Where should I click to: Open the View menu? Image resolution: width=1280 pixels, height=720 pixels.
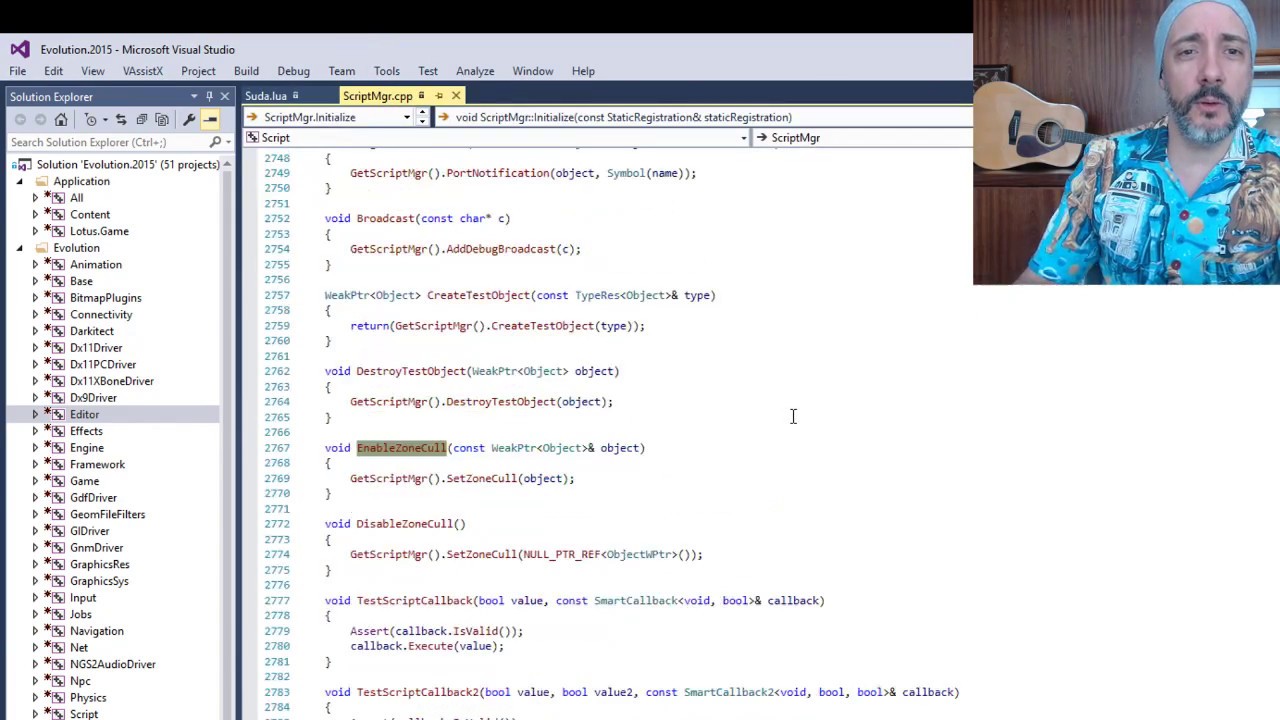coord(92,71)
